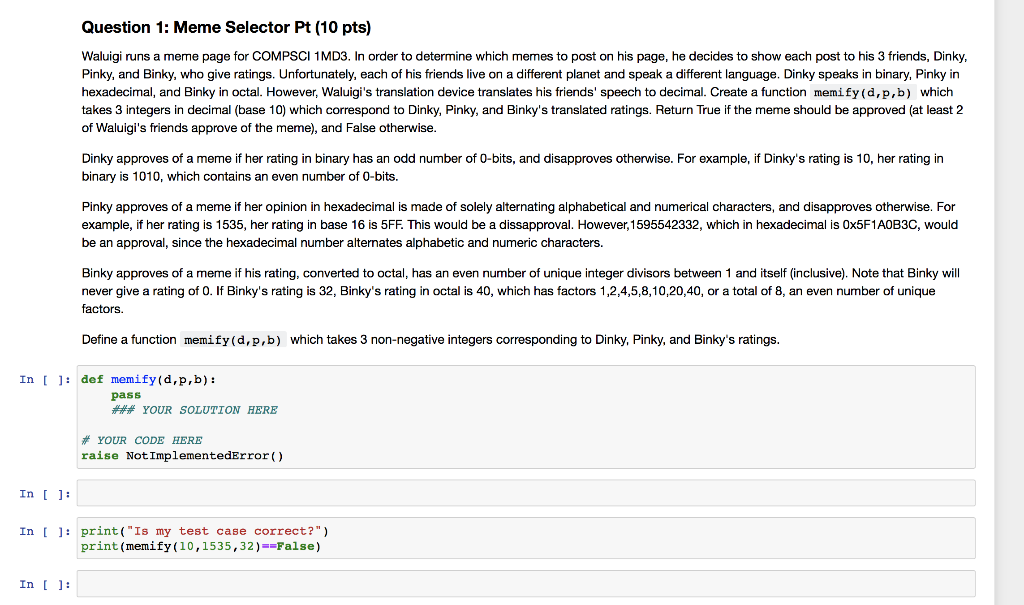The height and width of the screenshot is (605, 1024).
Task: Click the 'pass' keyword in memify cell
Action: click(x=126, y=395)
